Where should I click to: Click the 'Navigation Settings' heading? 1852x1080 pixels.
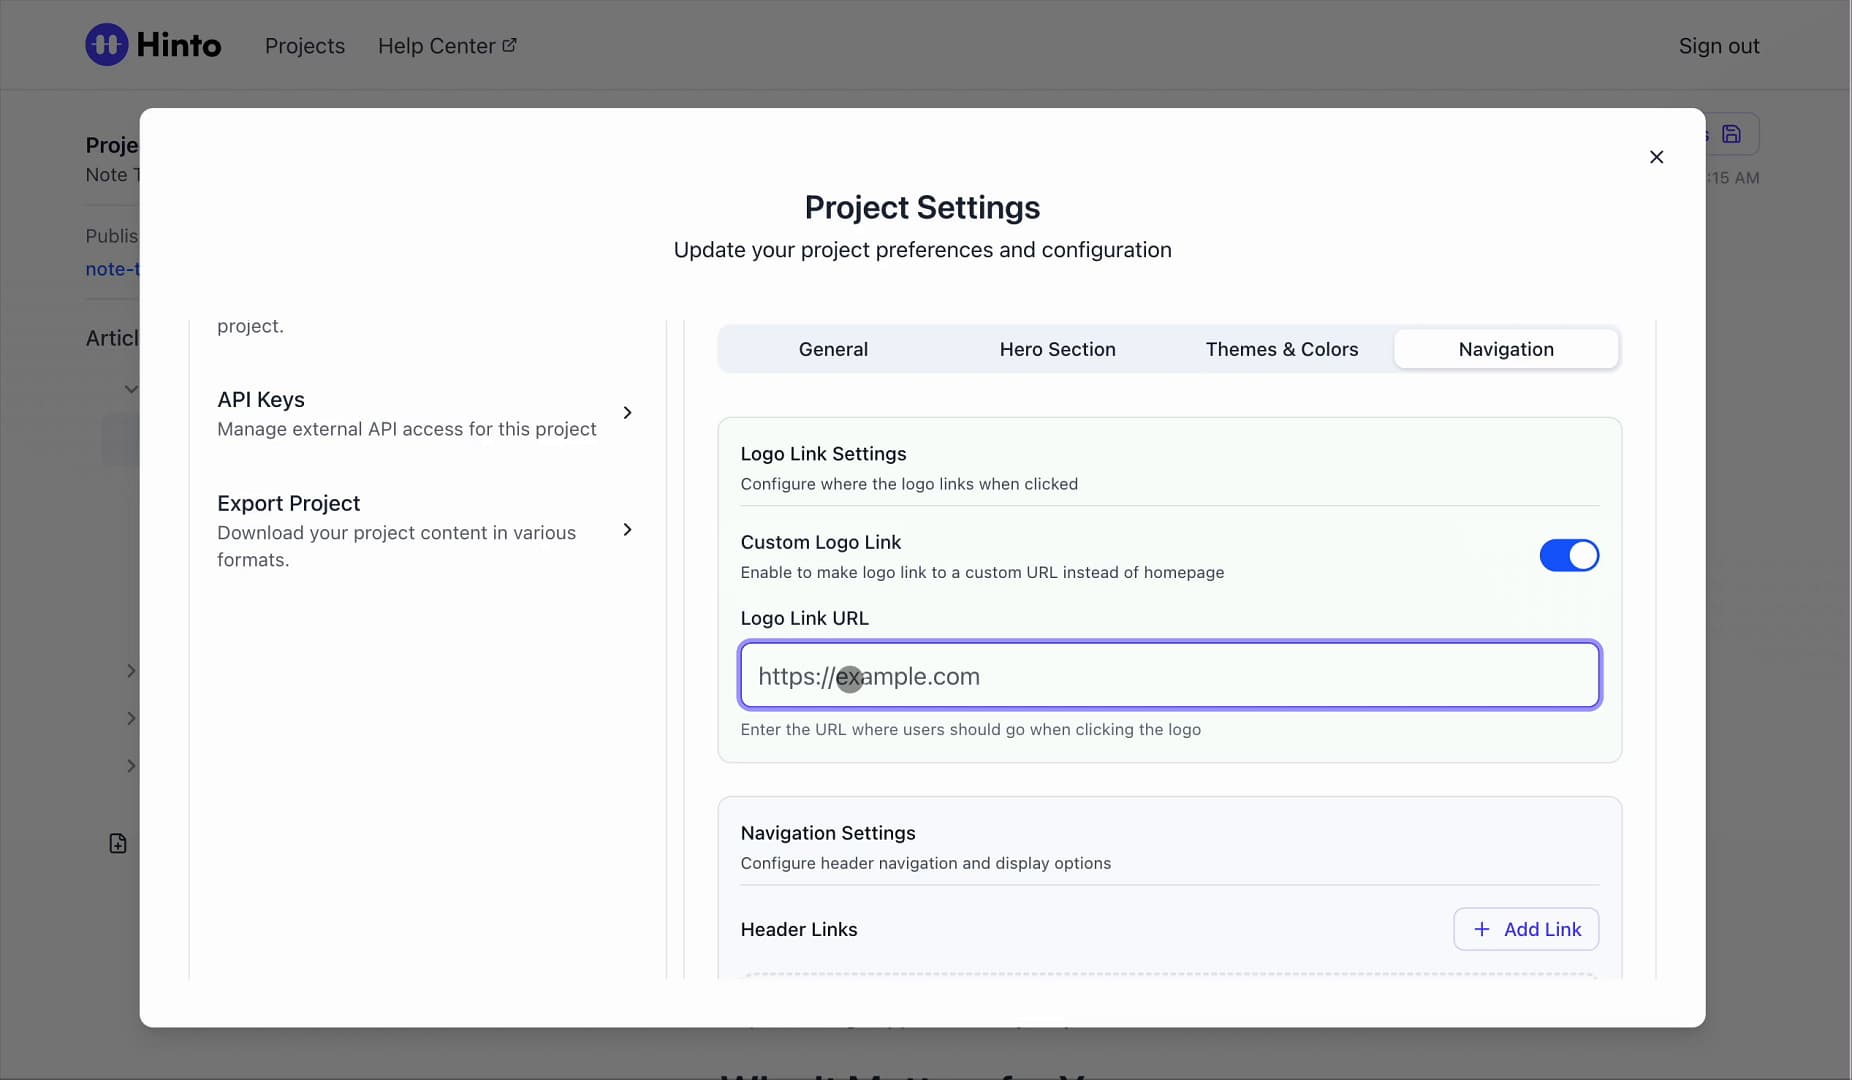click(828, 833)
